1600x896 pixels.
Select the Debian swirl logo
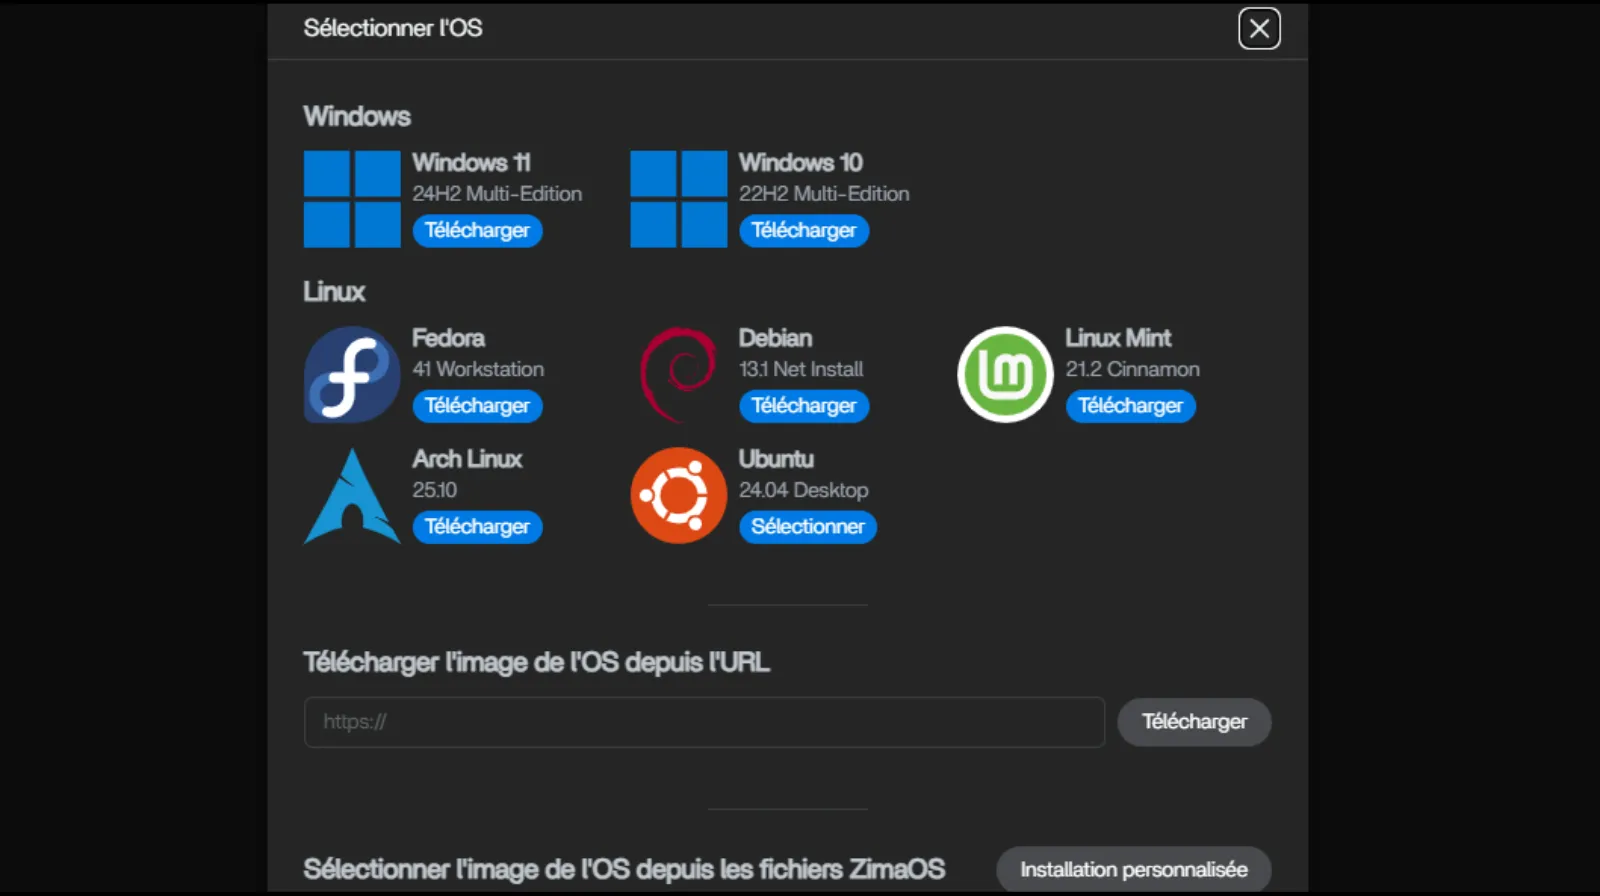(x=678, y=375)
